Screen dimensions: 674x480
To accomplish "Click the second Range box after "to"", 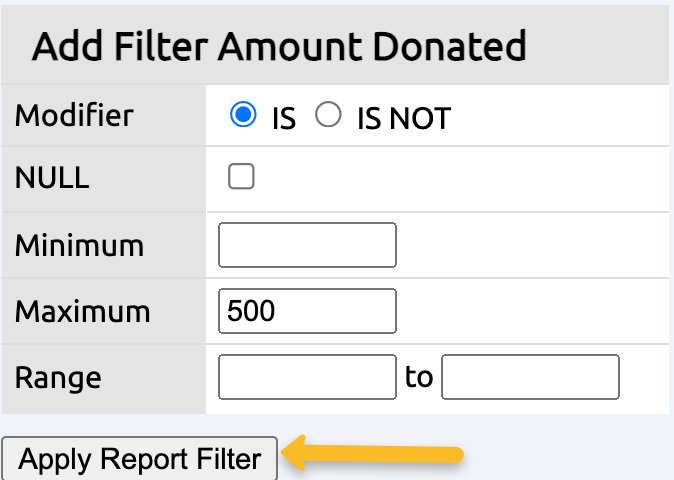I will coord(531,378).
